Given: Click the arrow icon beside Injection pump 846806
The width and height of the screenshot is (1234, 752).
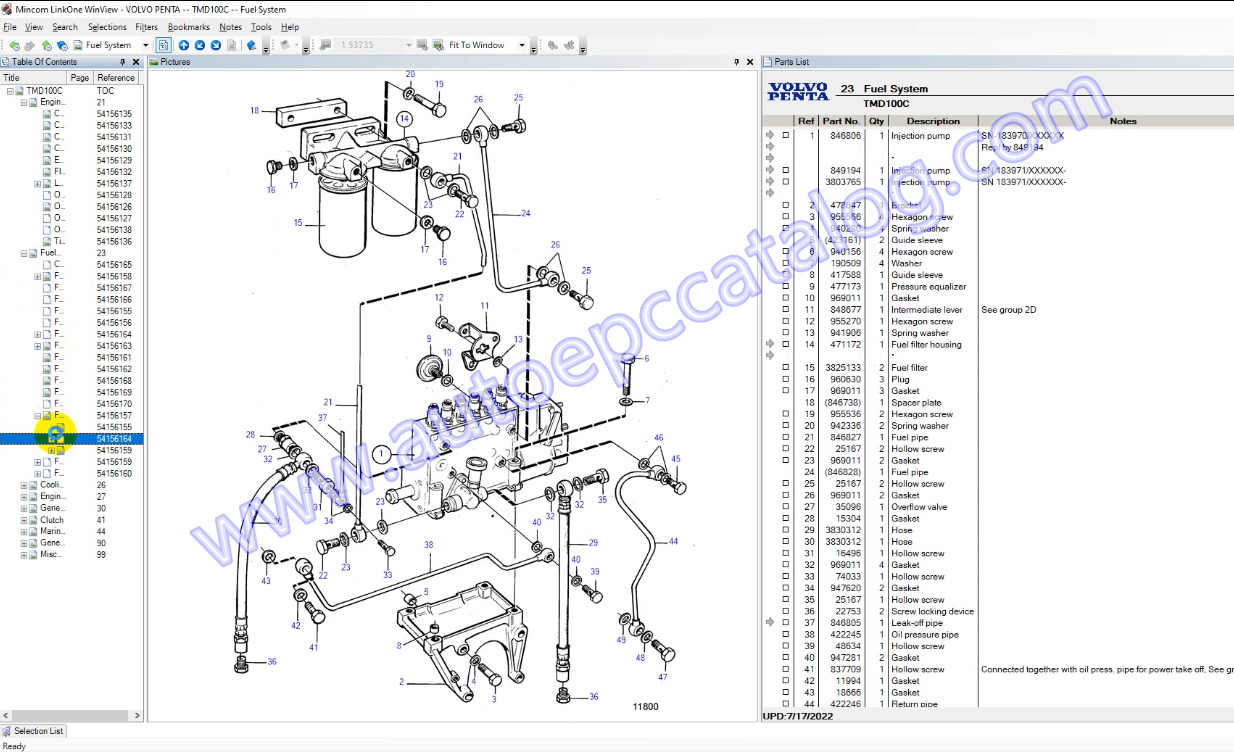Looking at the screenshot, I should [x=770, y=135].
